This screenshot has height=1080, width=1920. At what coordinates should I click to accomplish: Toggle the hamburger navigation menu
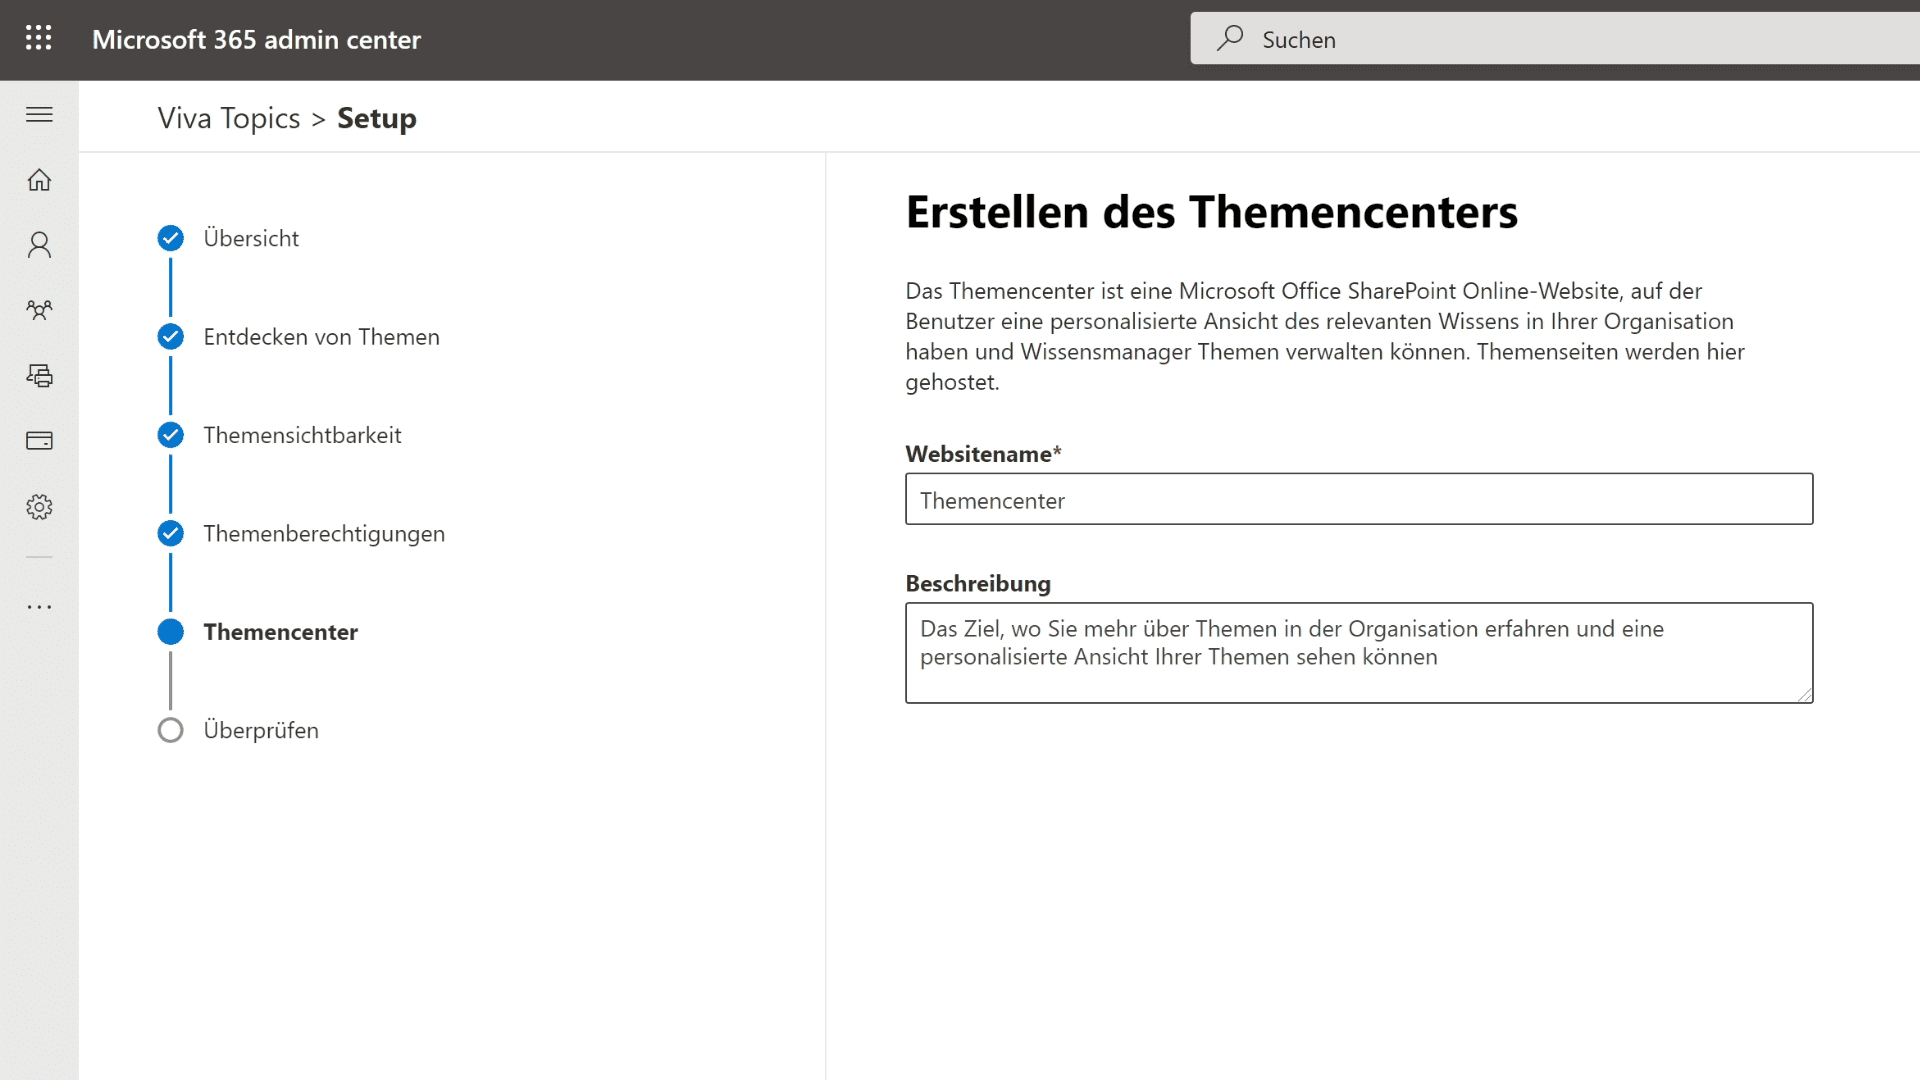39,114
